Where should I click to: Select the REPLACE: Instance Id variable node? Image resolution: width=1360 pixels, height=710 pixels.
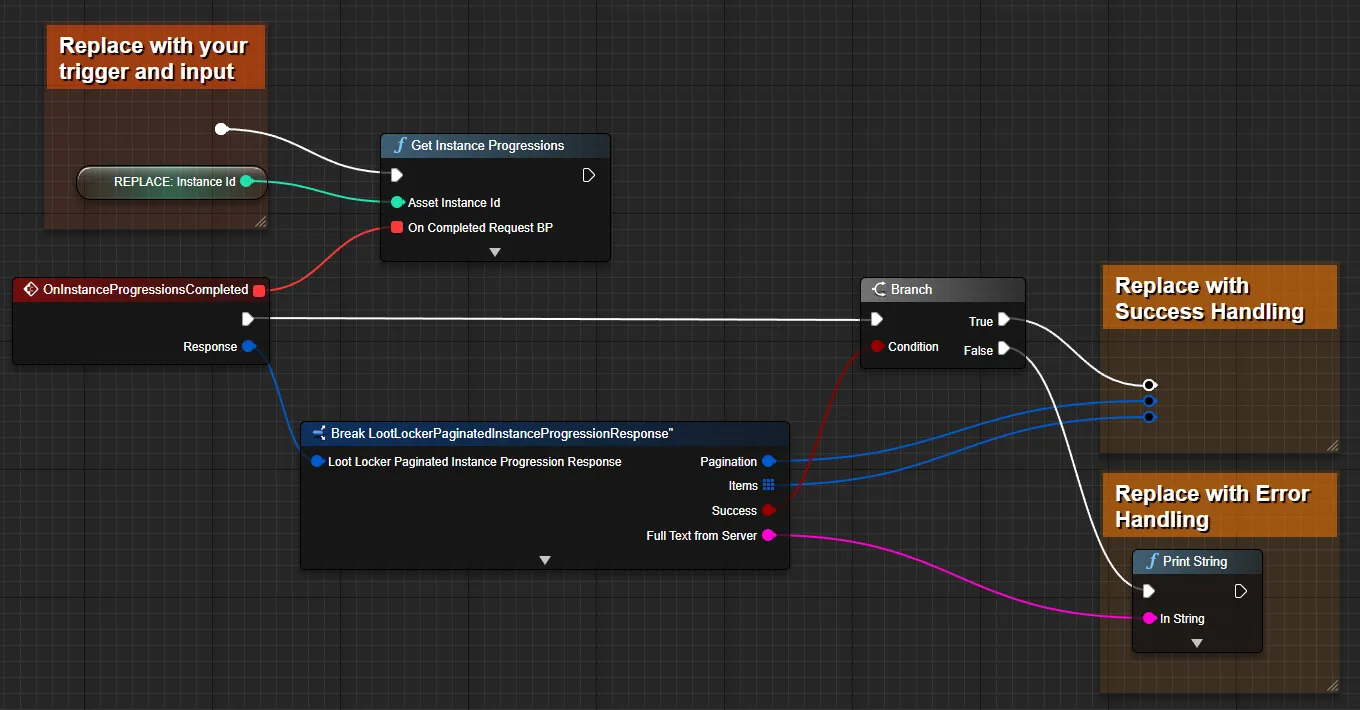[x=172, y=182]
